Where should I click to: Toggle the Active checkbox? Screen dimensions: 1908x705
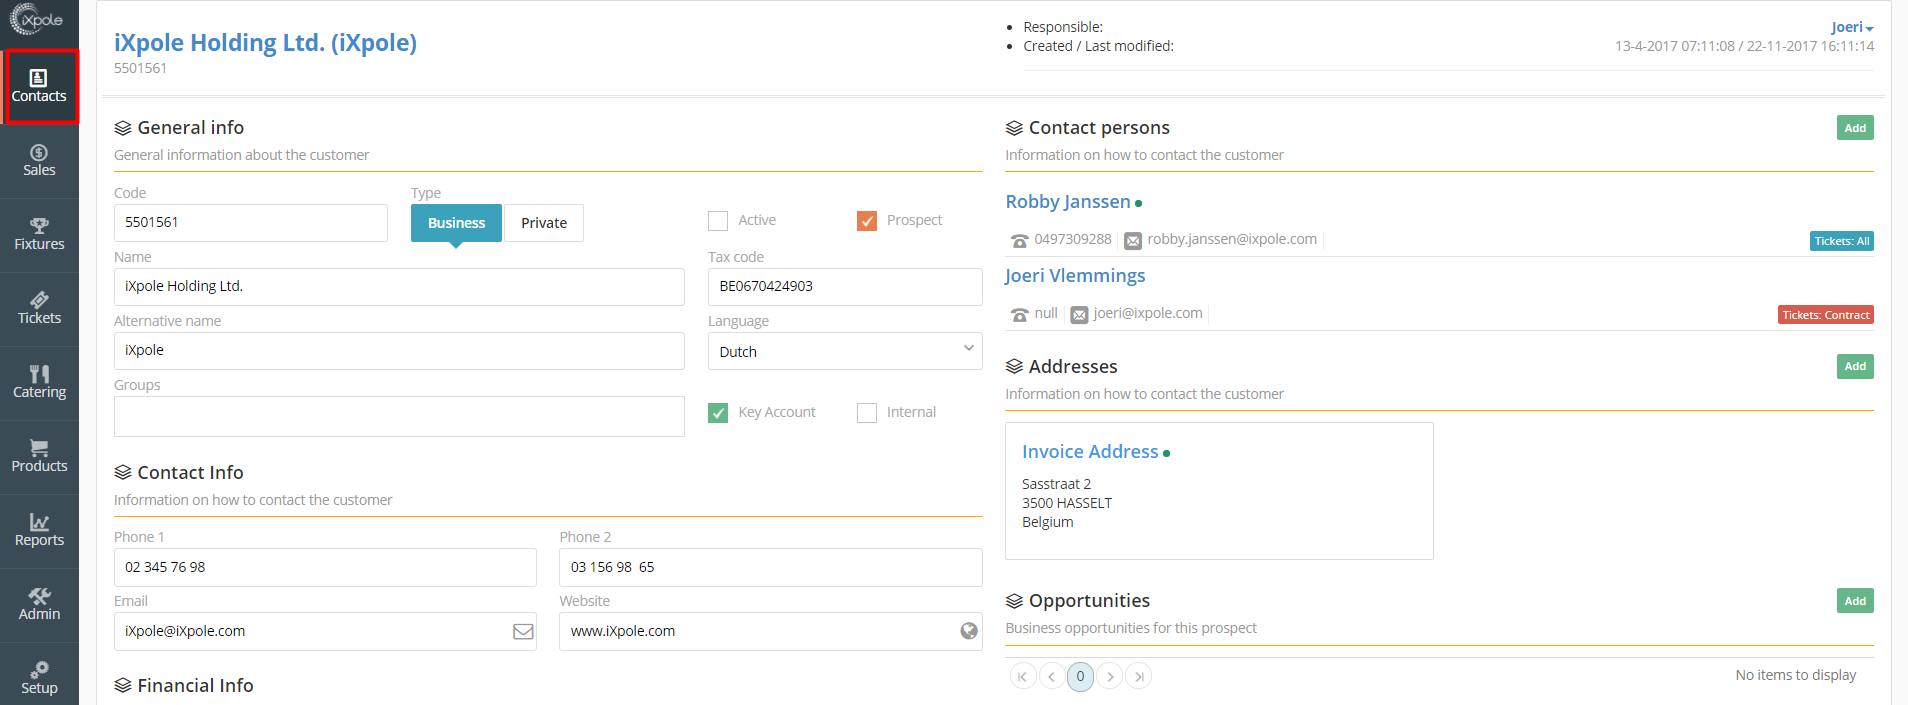coord(718,221)
